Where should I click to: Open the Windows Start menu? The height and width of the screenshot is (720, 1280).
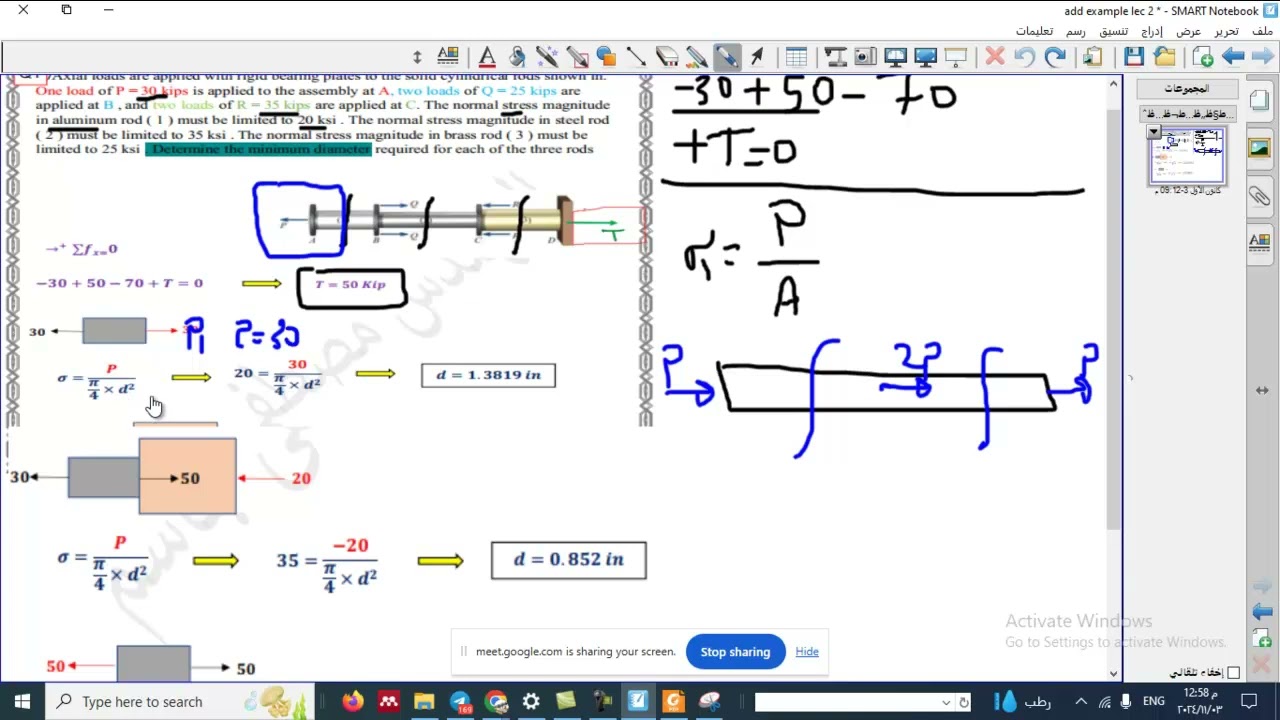point(22,701)
